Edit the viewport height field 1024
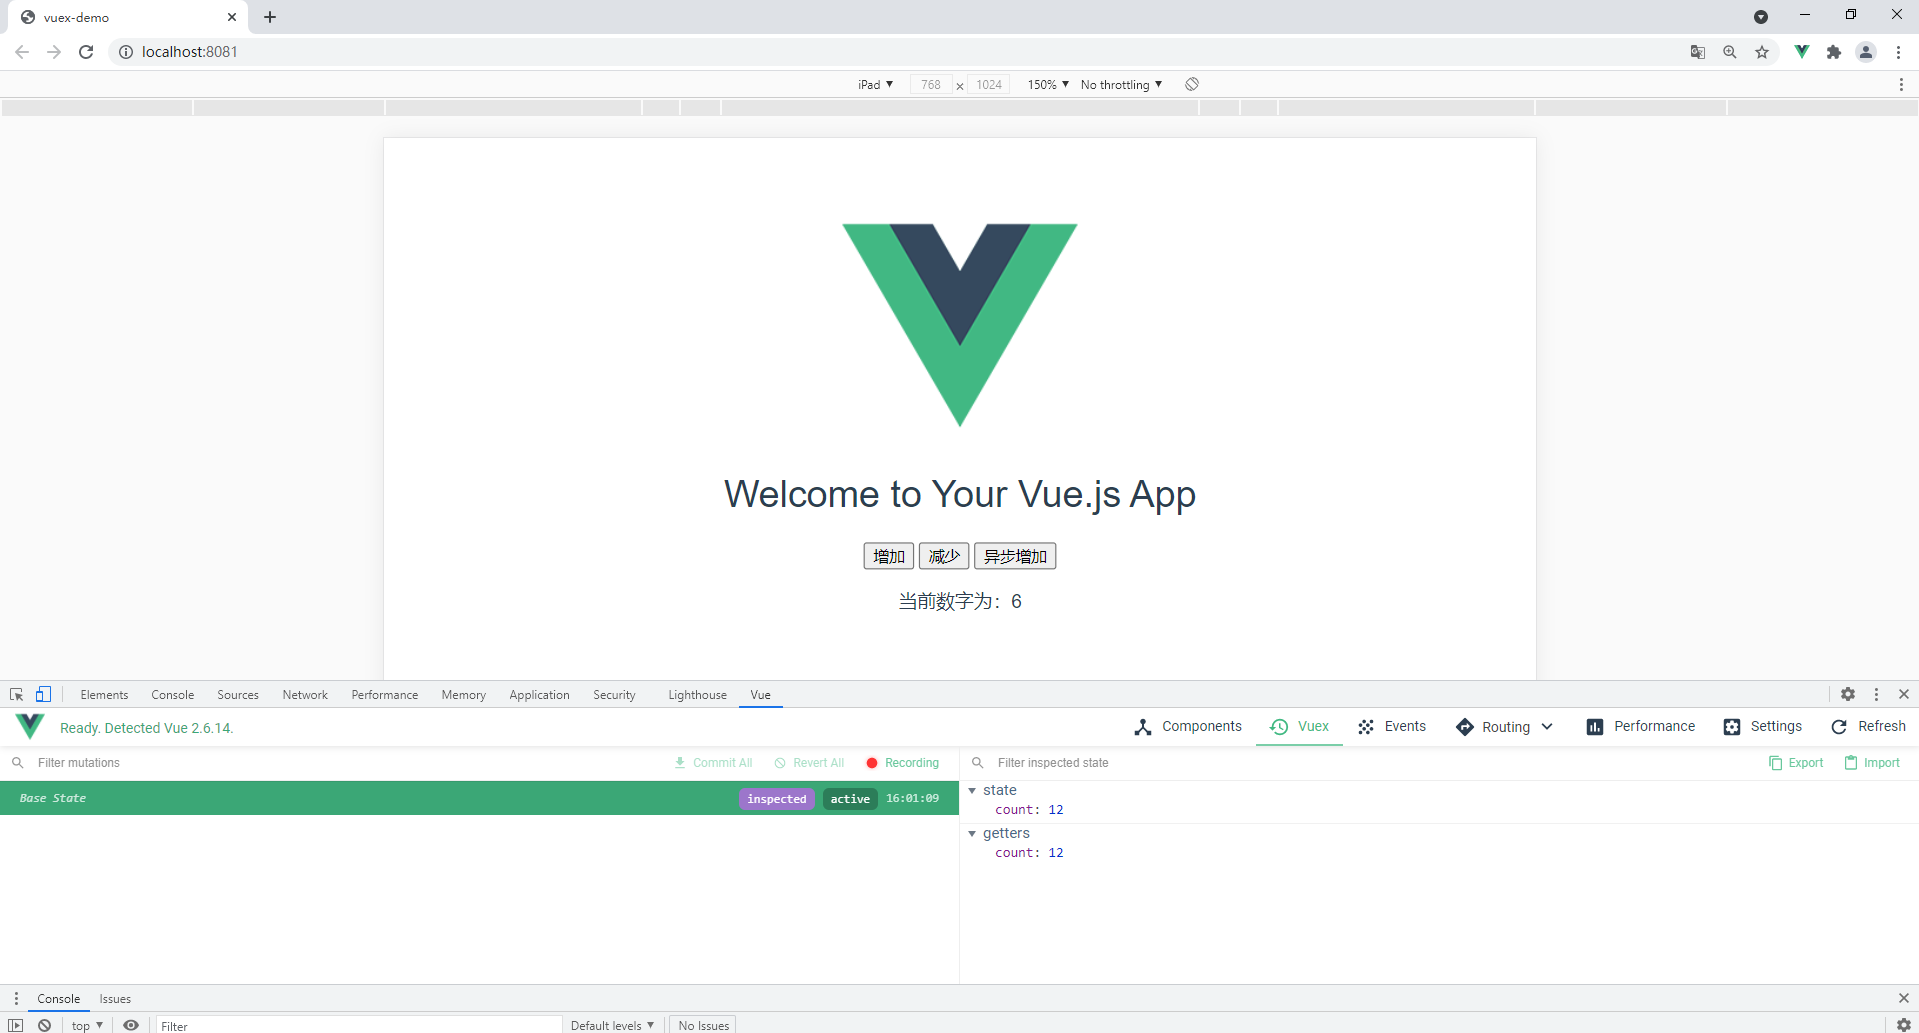This screenshot has width=1919, height=1033. pyautogui.click(x=989, y=85)
